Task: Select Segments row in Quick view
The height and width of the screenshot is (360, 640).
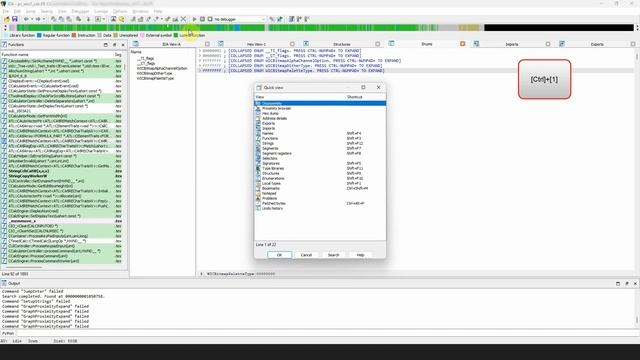Action: (320, 148)
